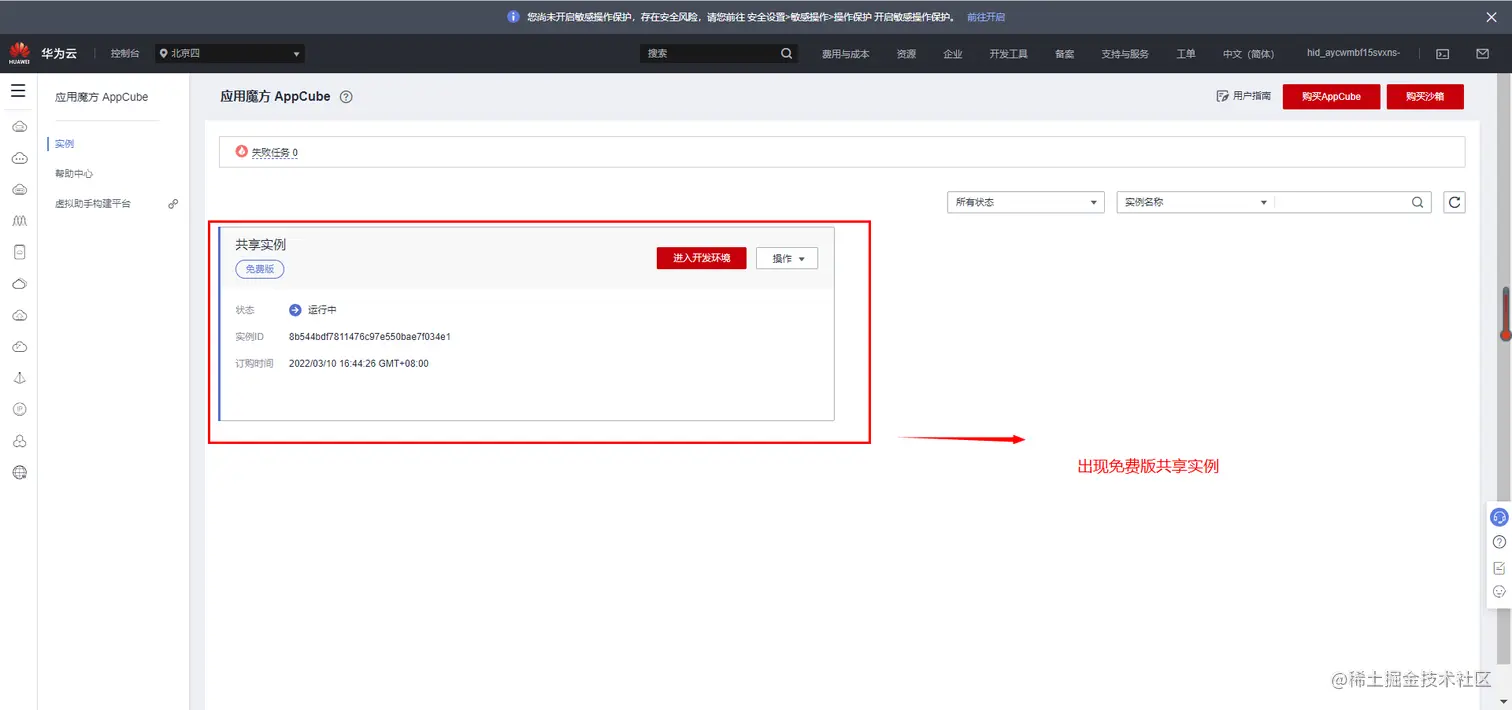Click the red flame failed-task icon
The height and width of the screenshot is (710, 1512).
click(241, 151)
